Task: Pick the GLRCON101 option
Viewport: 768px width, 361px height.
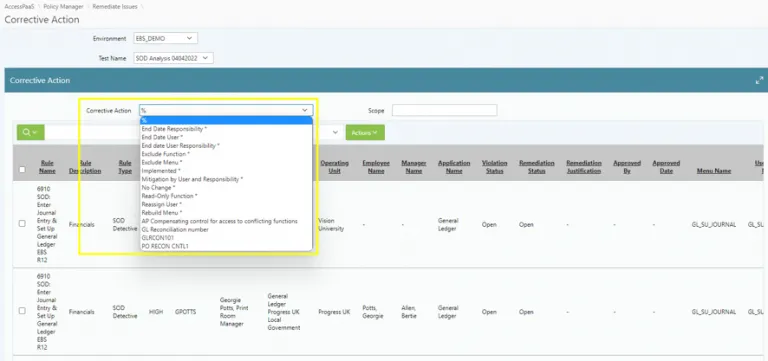Action: click(226, 238)
